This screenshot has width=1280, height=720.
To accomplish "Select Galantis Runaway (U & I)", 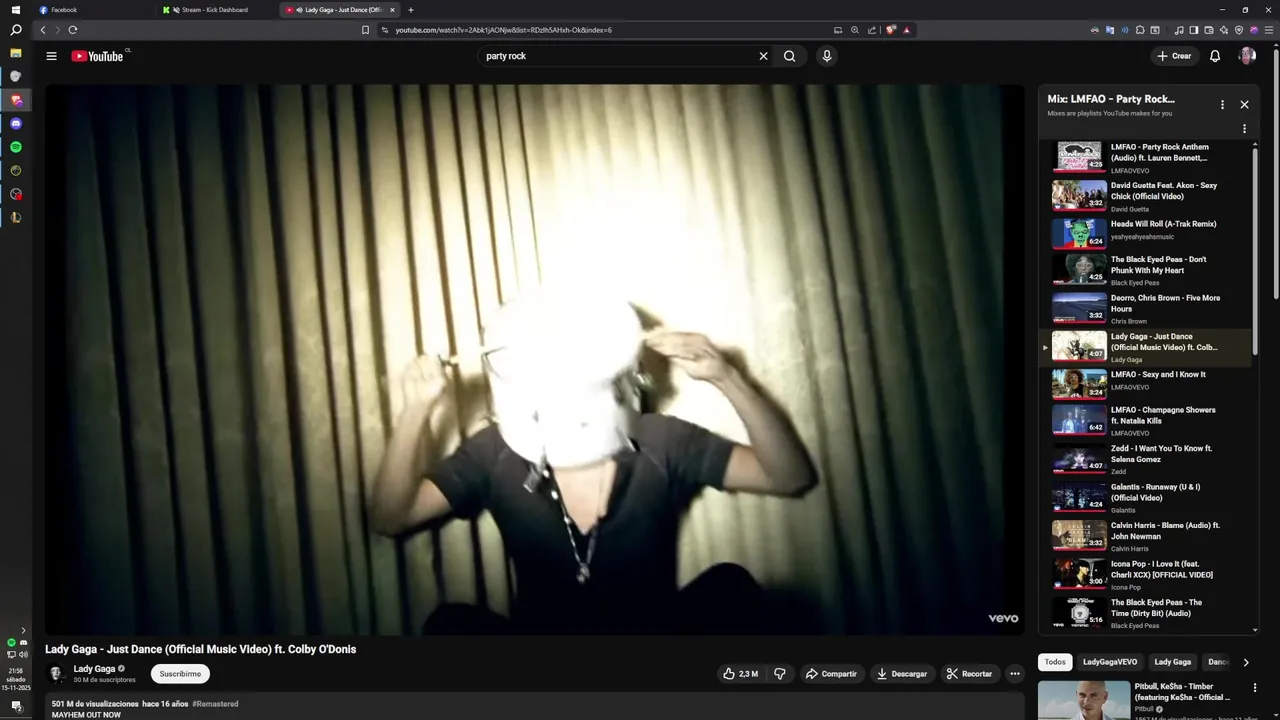I will point(1145,497).
